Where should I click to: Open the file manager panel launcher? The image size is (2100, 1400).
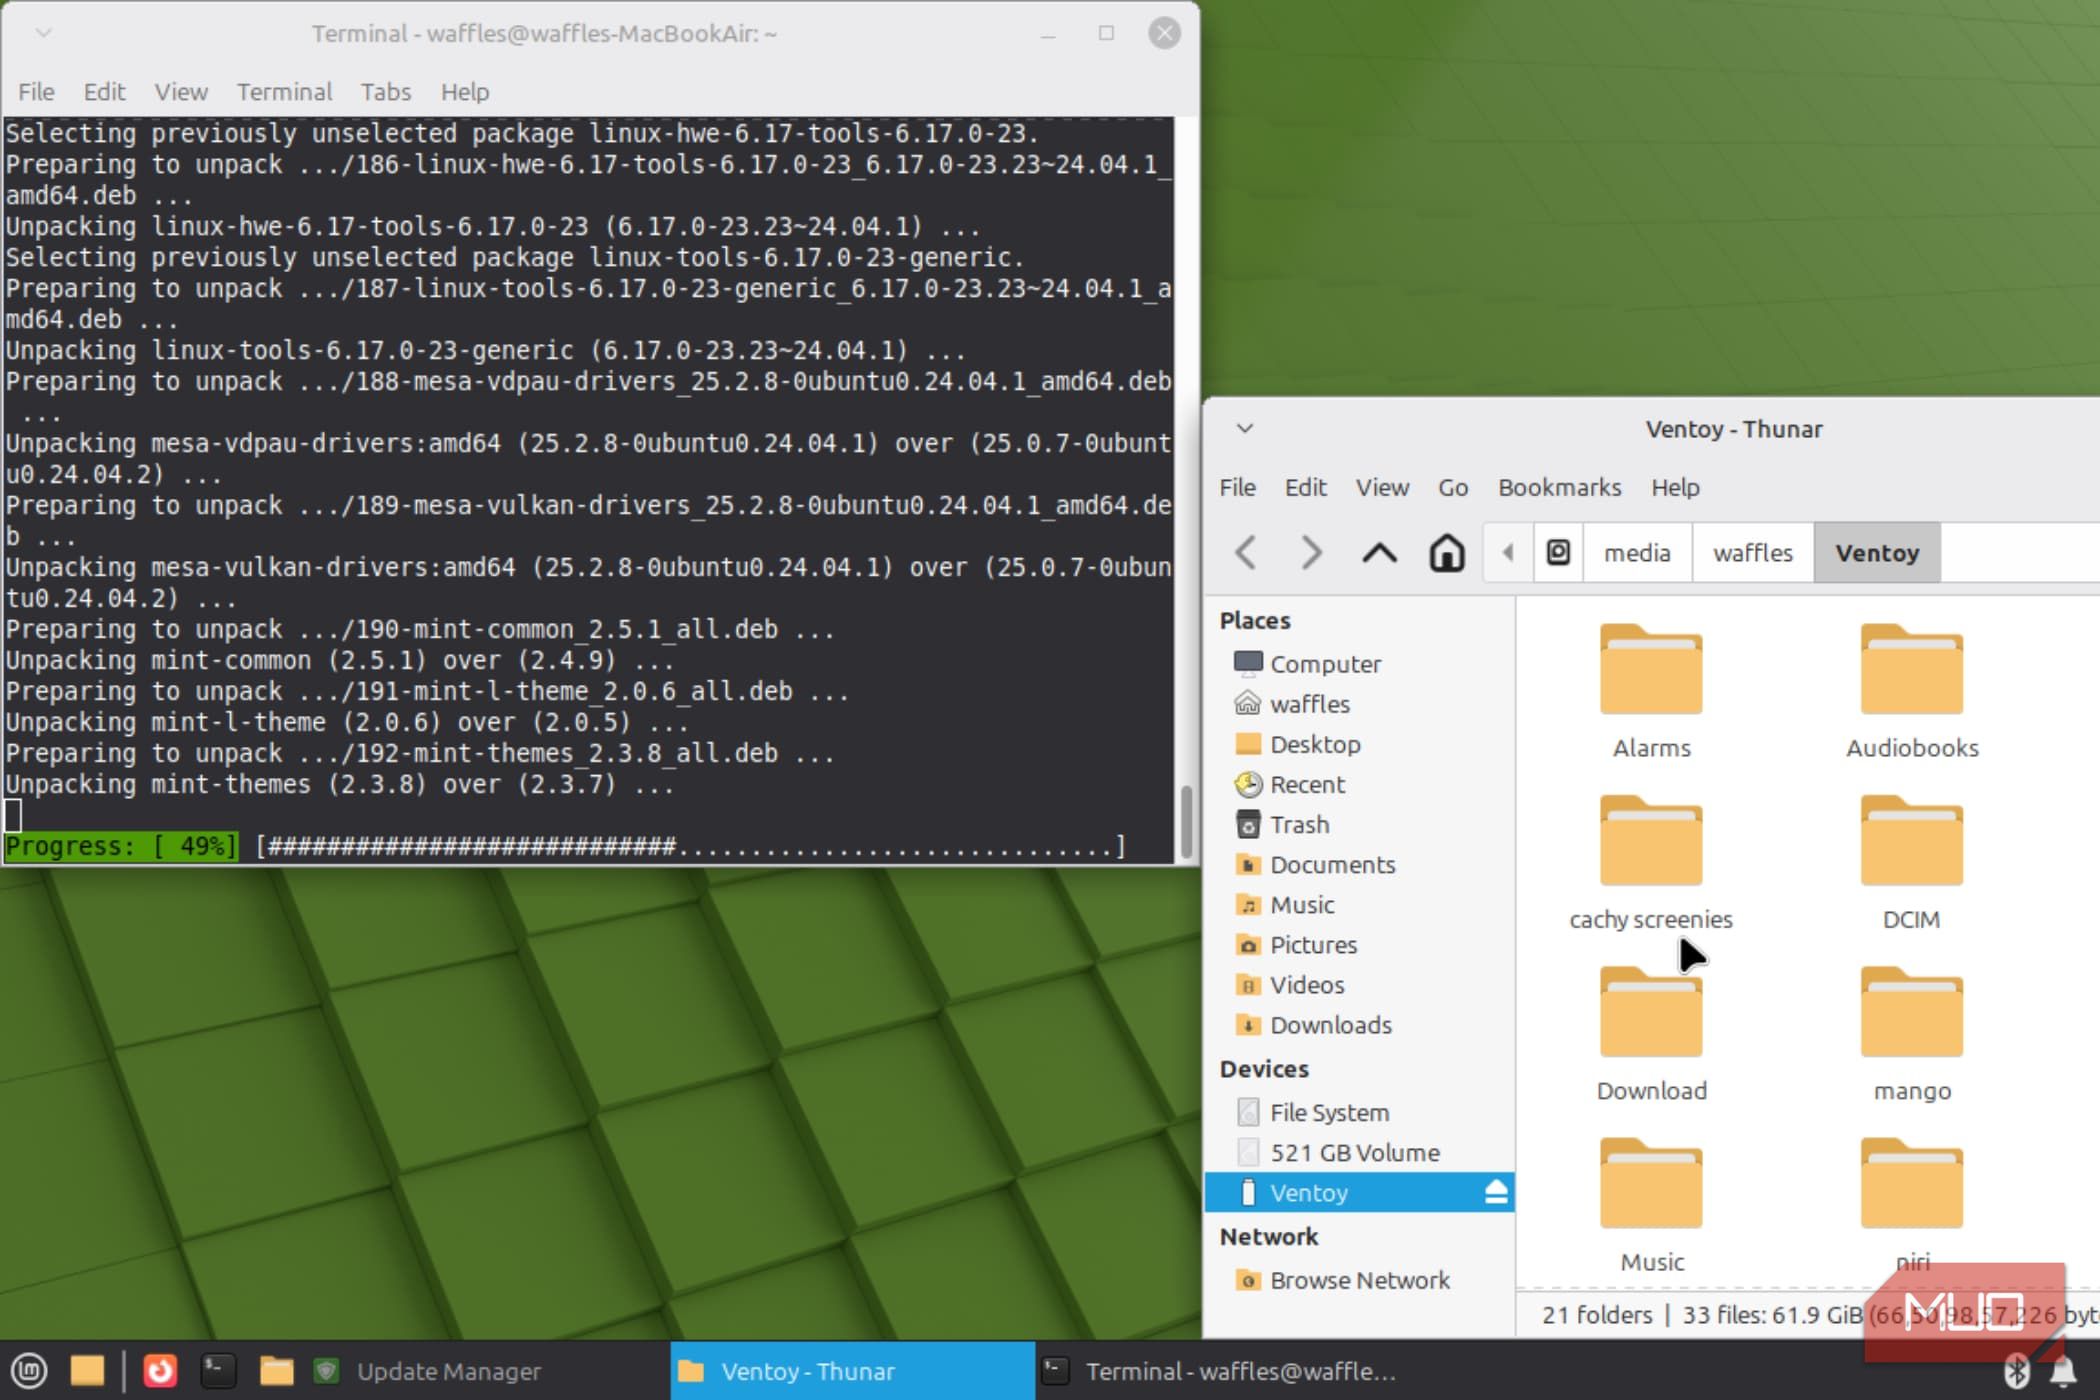276,1370
